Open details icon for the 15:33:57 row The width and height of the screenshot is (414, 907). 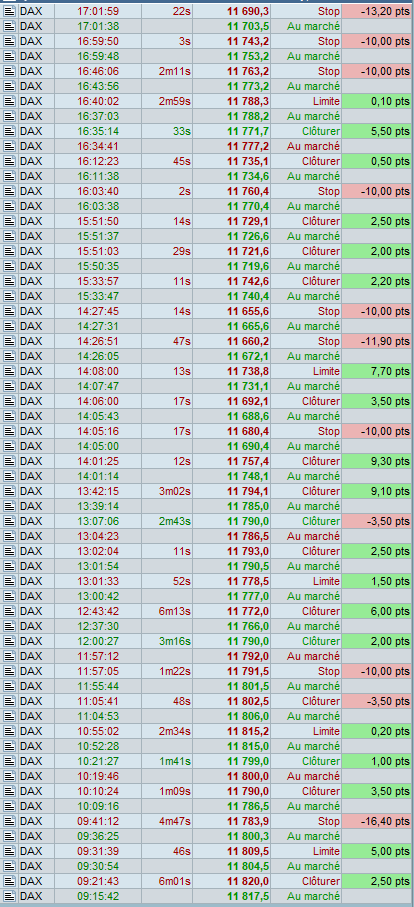point(9,281)
